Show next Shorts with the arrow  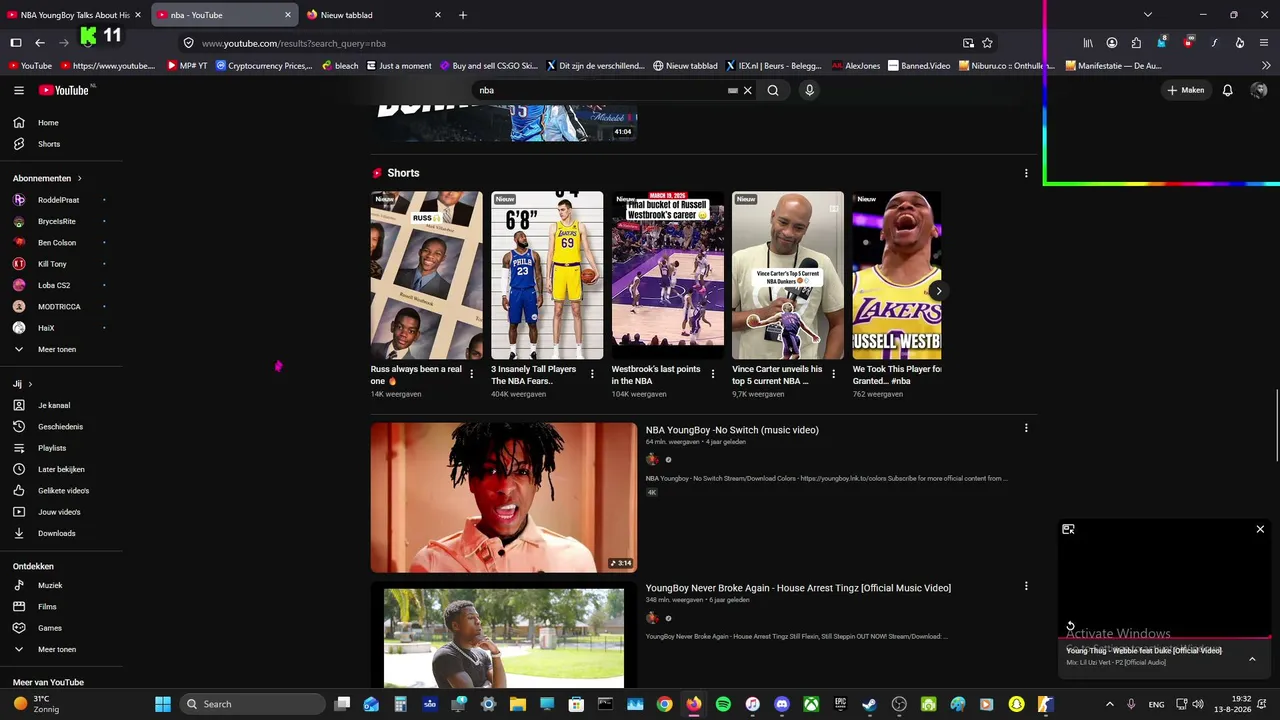coord(938,291)
